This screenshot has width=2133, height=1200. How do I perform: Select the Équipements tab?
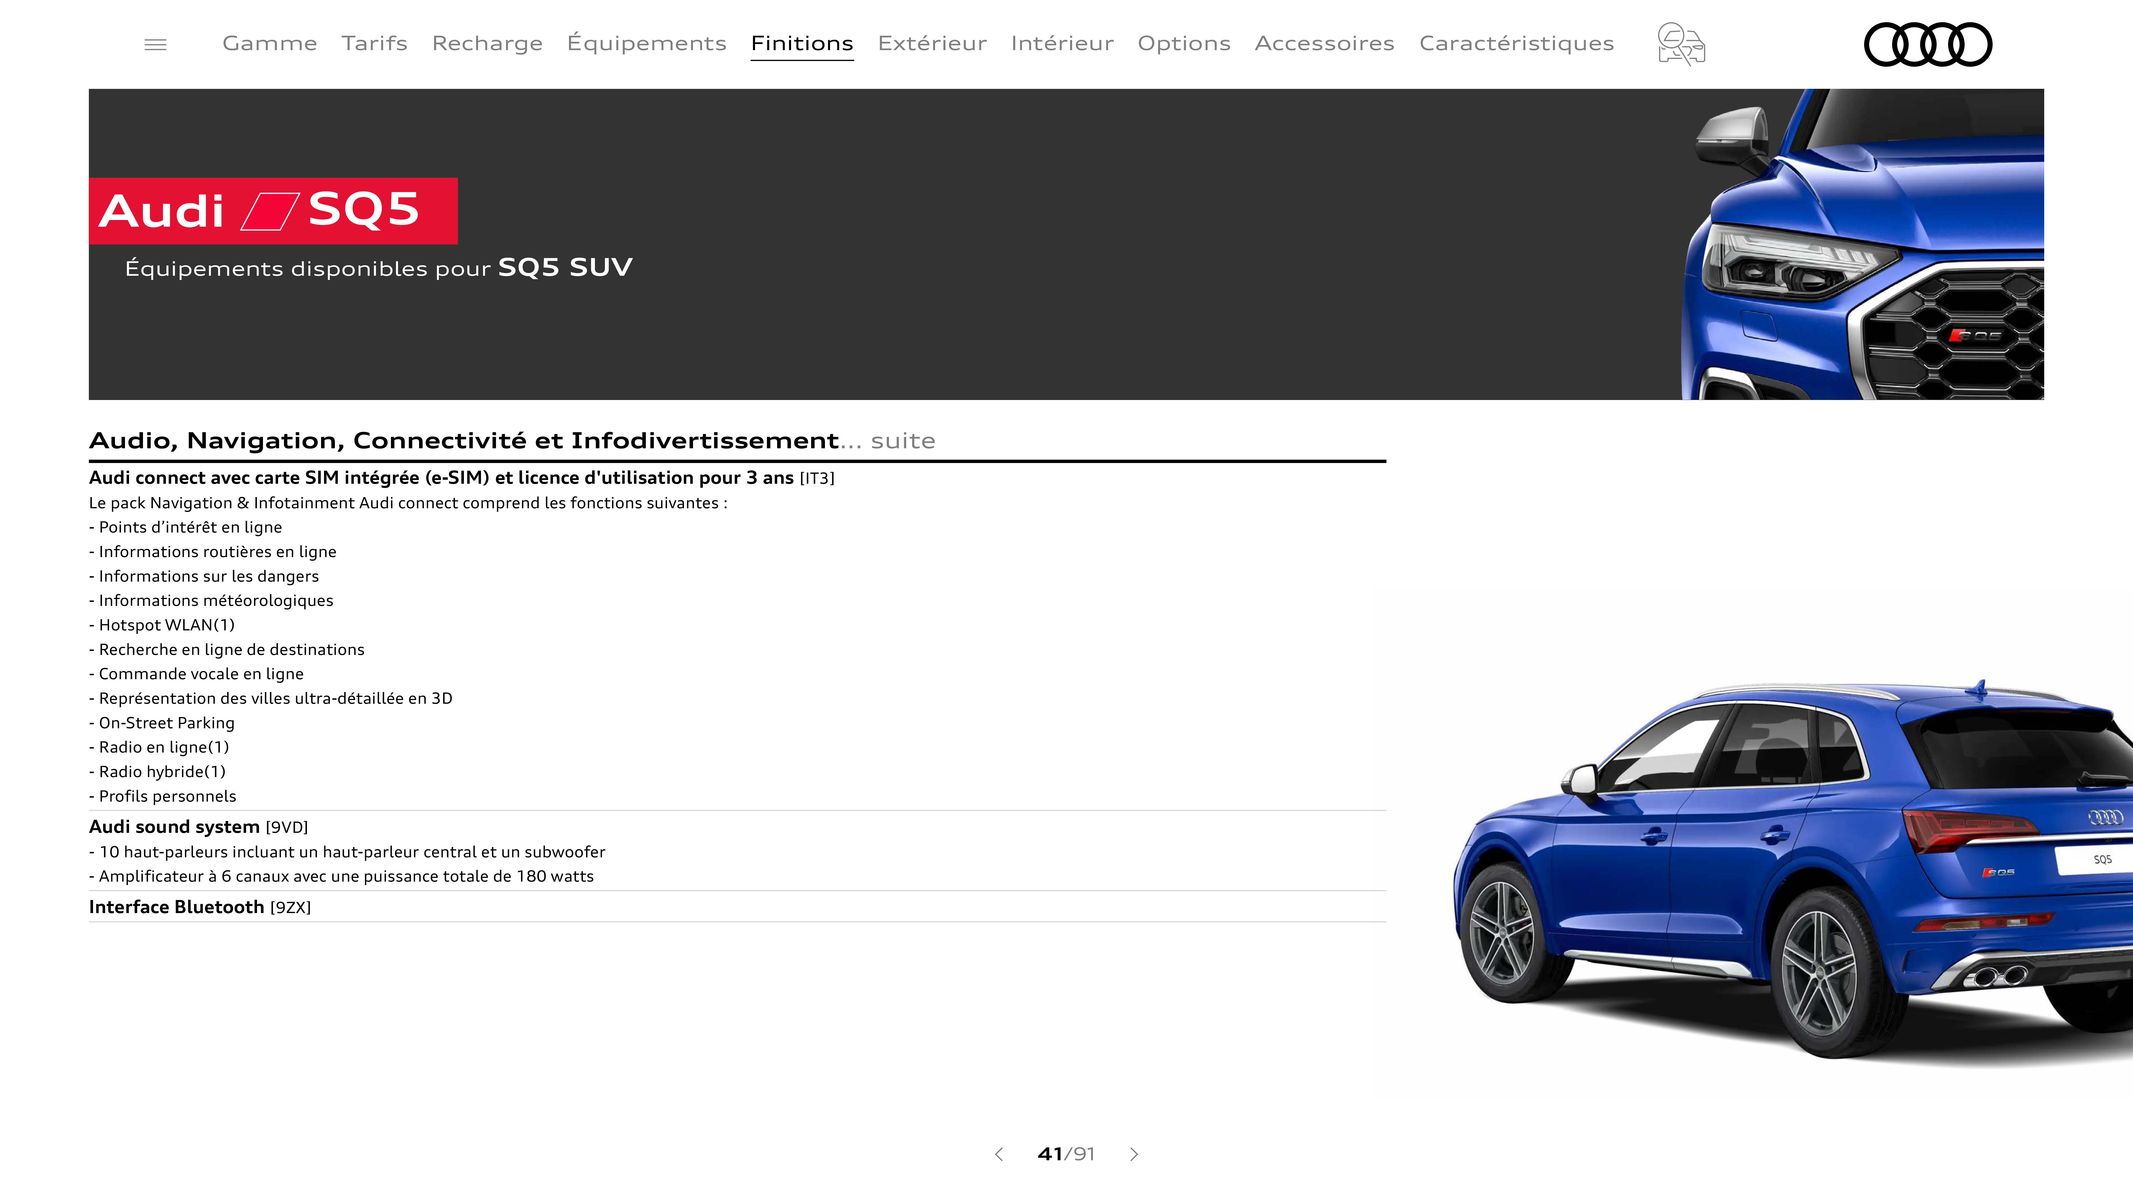point(647,43)
